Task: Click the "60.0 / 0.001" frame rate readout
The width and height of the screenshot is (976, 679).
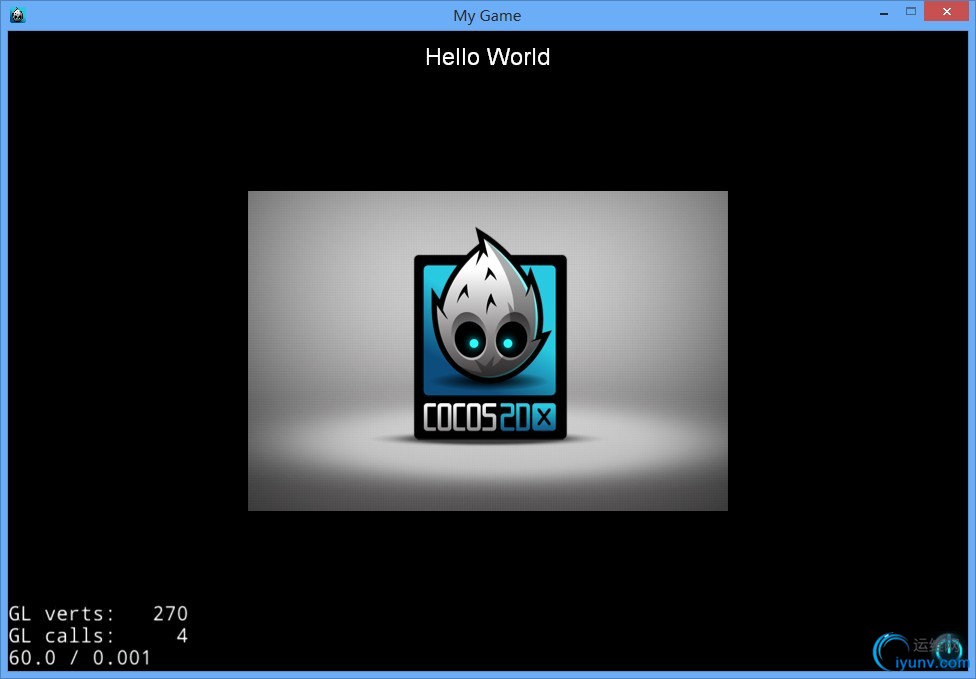Action: [80, 658]
